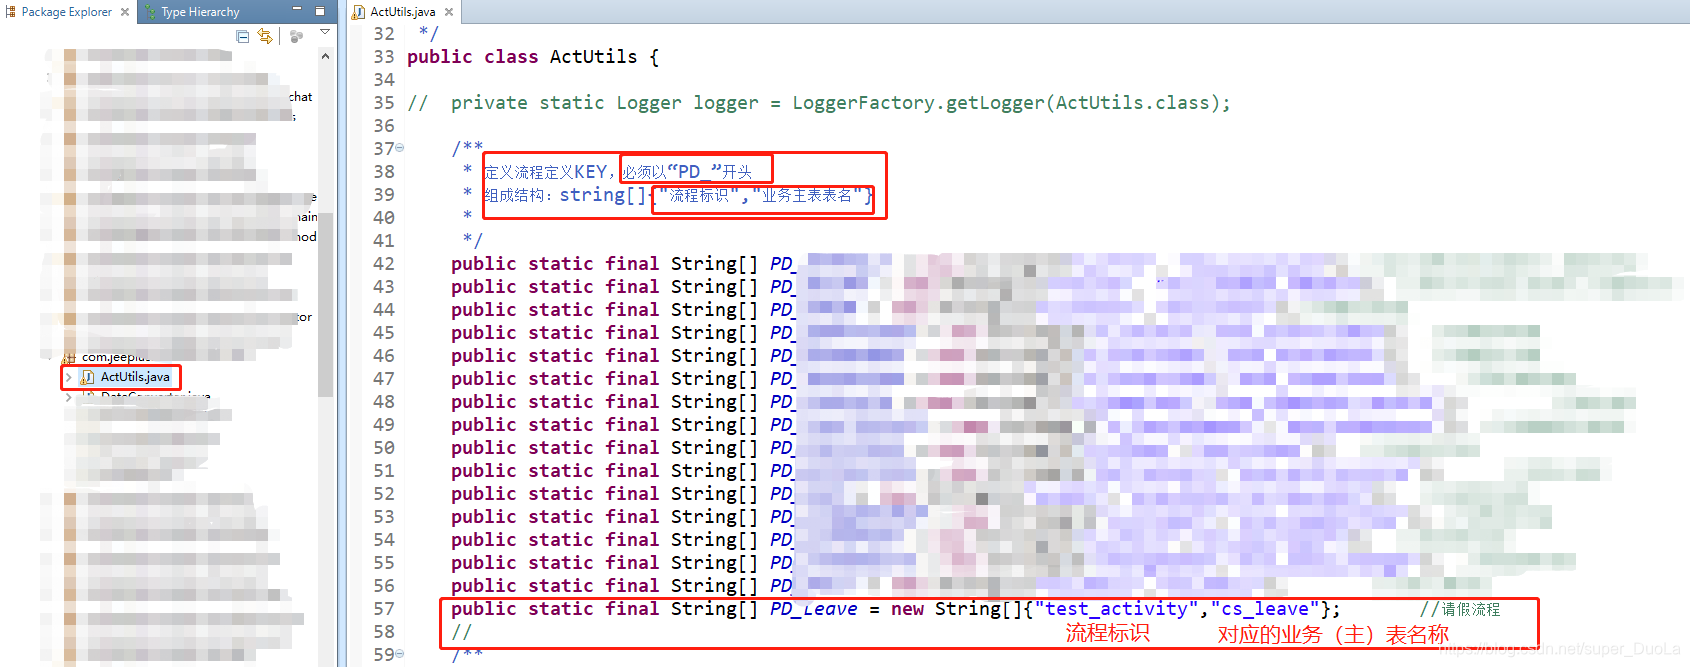Click the PD_Leave constant name on line 57

pos(813,609)
